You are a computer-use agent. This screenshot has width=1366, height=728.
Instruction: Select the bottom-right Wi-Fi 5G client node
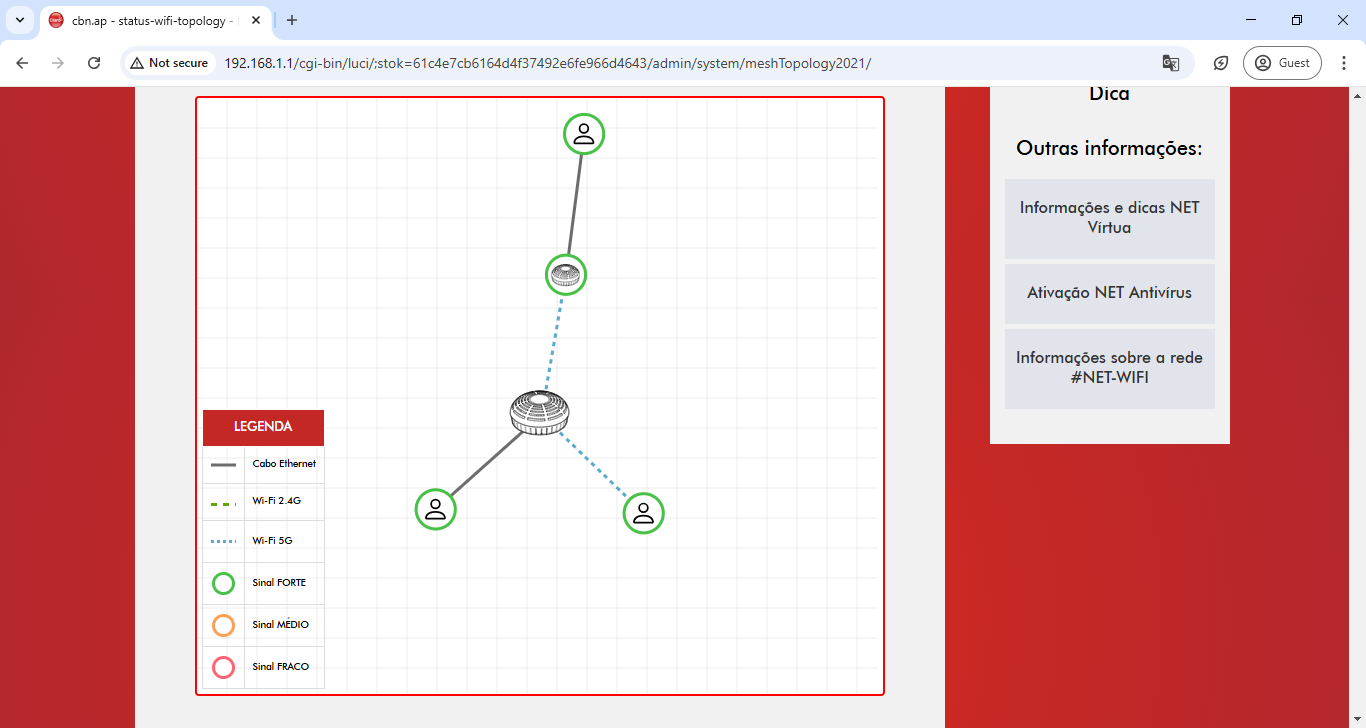click(x=644, y=513)
